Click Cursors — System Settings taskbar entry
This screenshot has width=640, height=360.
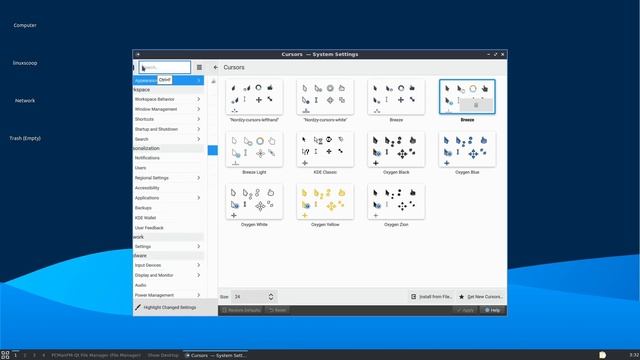215,355
